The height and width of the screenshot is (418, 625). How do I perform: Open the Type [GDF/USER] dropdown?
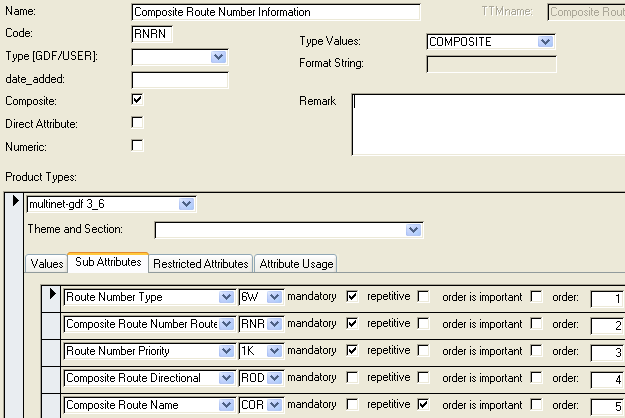pos(218,57)
